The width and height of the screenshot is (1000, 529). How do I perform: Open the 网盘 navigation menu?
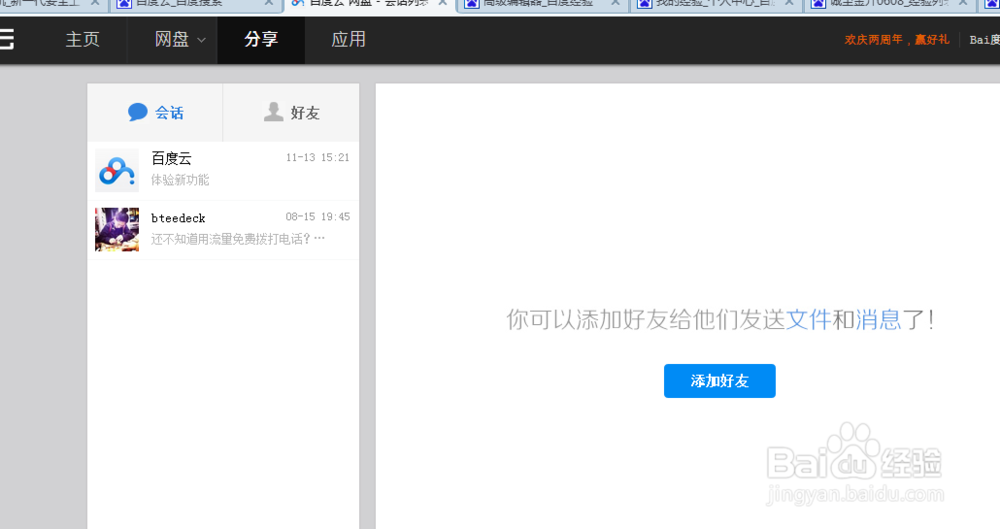pos(172,40)
